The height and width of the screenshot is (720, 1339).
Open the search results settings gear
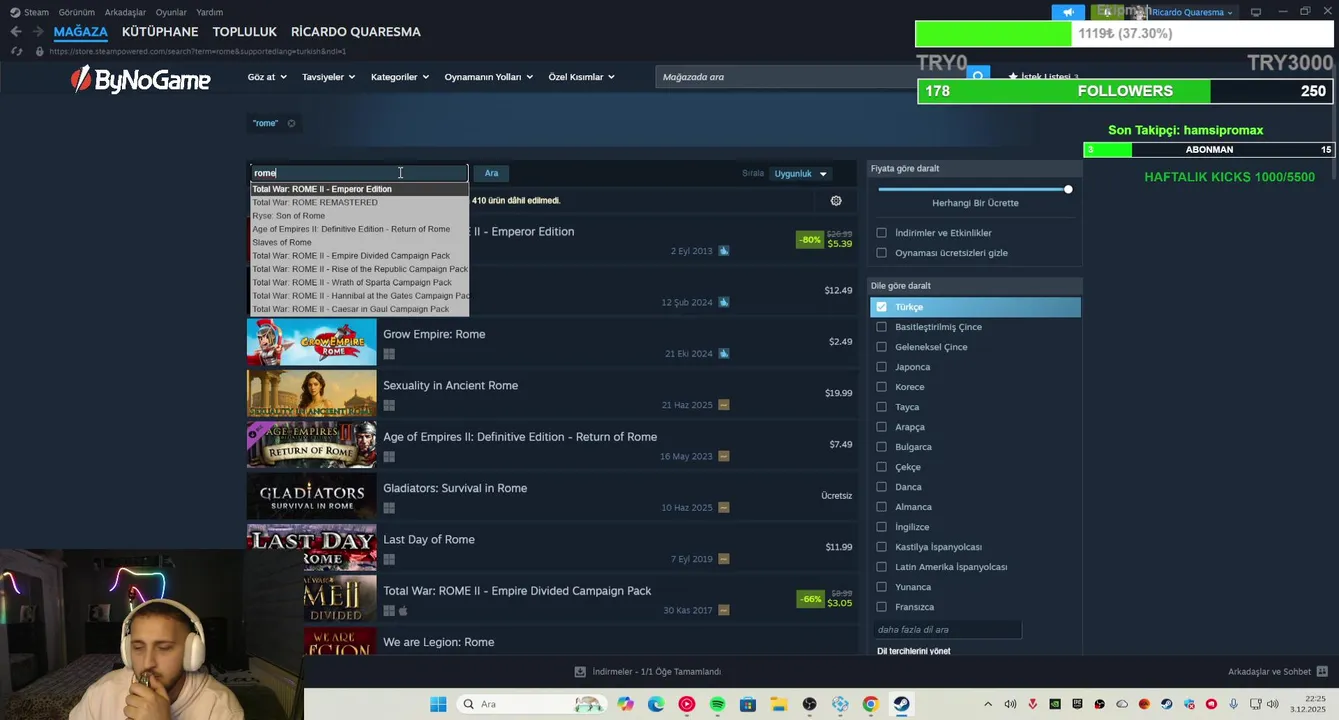point(836,201)
